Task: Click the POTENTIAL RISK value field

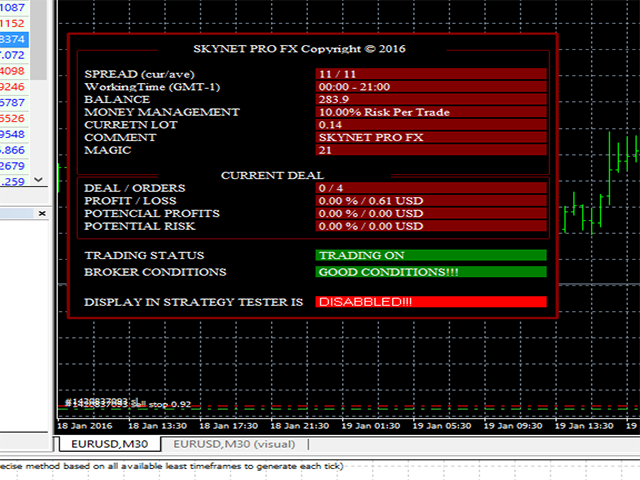Action: (431, 226)
